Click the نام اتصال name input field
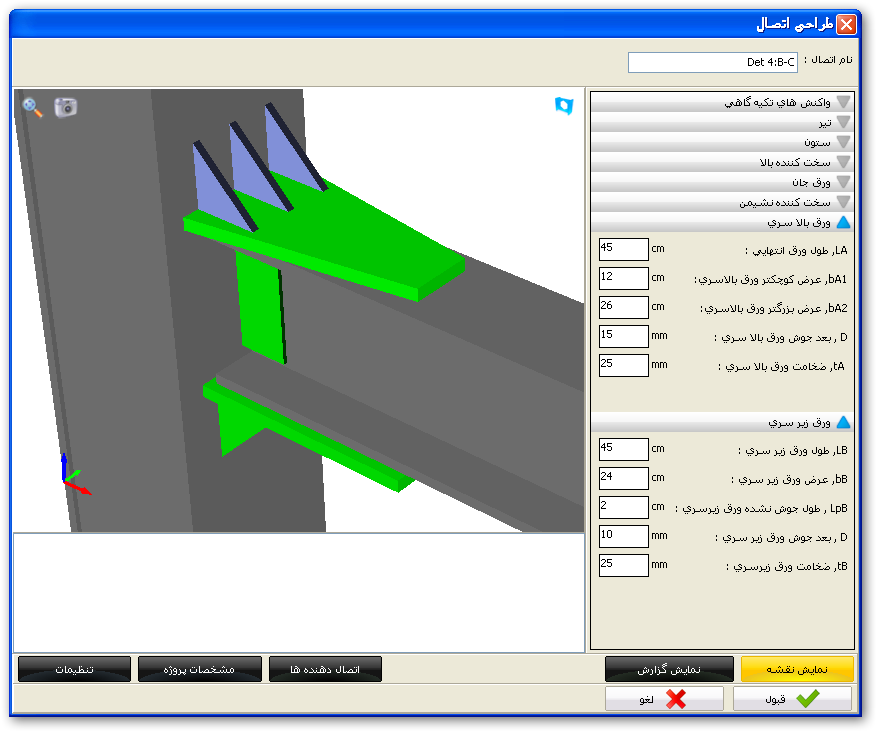Screen dimensions: 877x732 (712, 62)
